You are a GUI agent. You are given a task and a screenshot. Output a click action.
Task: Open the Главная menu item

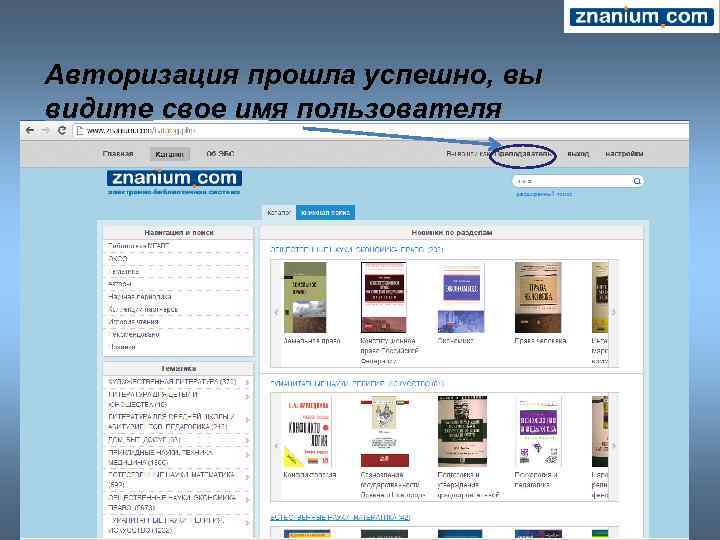[x=118, y=154]
